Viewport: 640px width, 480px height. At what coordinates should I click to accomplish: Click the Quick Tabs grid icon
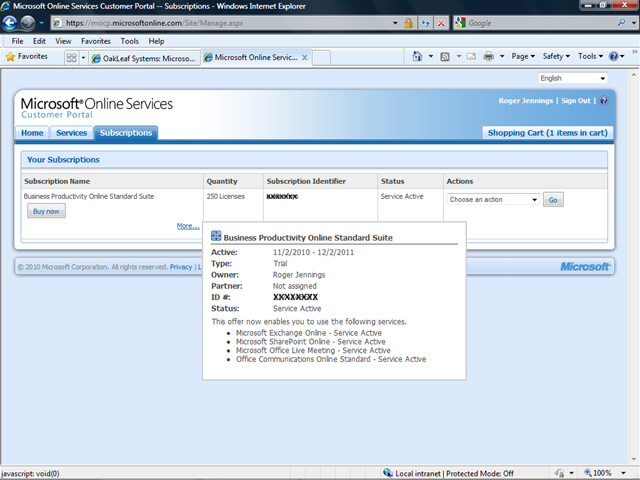(71, 58)
